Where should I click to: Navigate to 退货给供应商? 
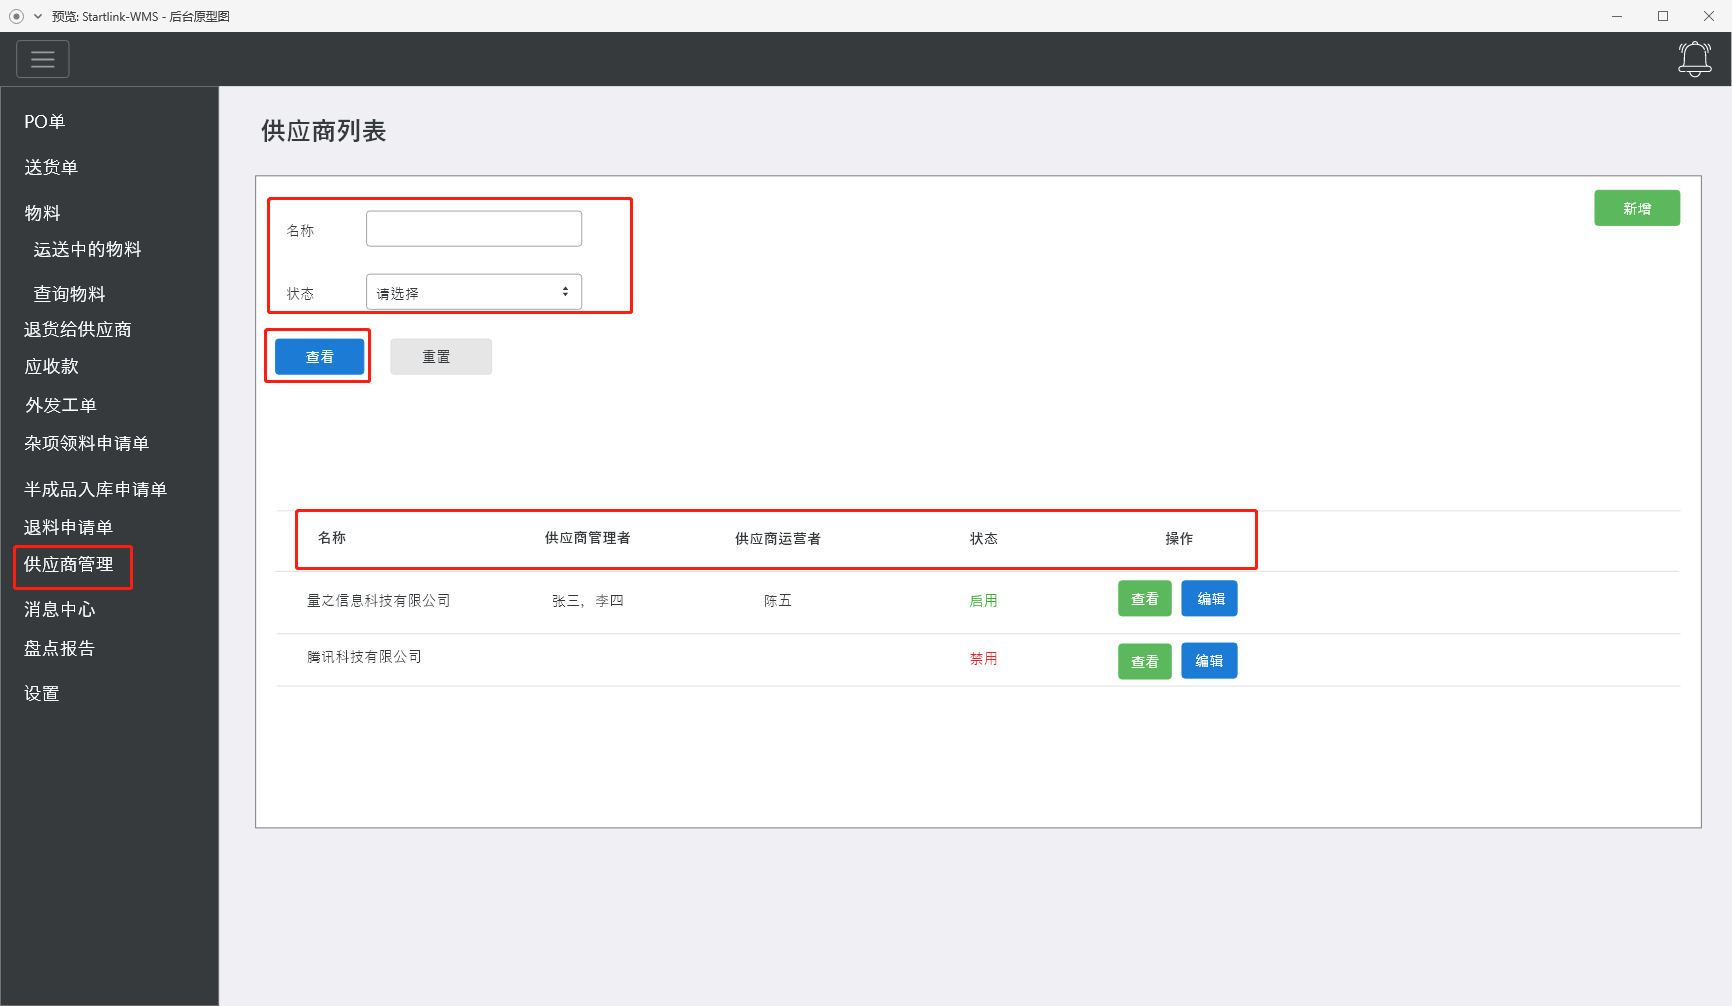pos(78,329)
